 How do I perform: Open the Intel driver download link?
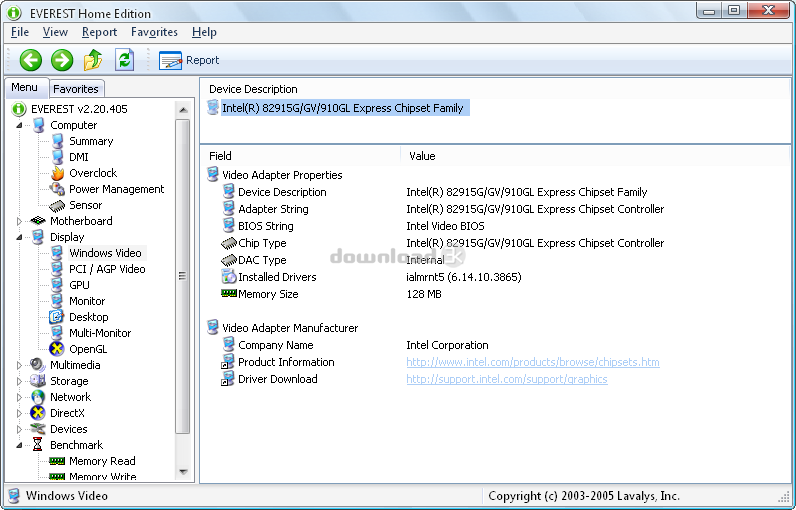click(506, 379)
